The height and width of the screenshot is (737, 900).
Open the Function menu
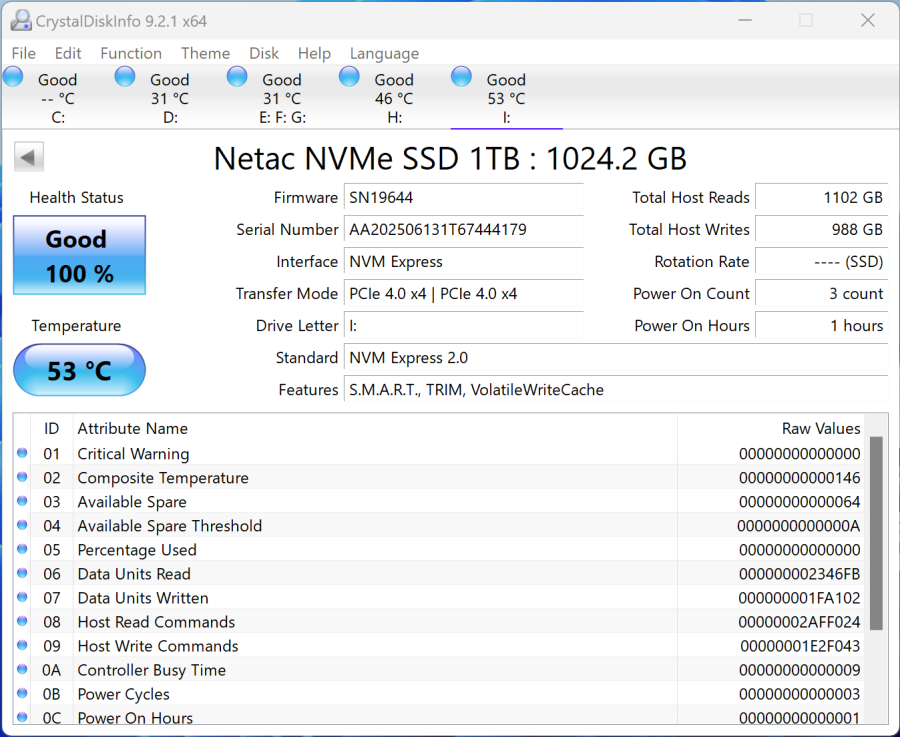click(131, 53)
